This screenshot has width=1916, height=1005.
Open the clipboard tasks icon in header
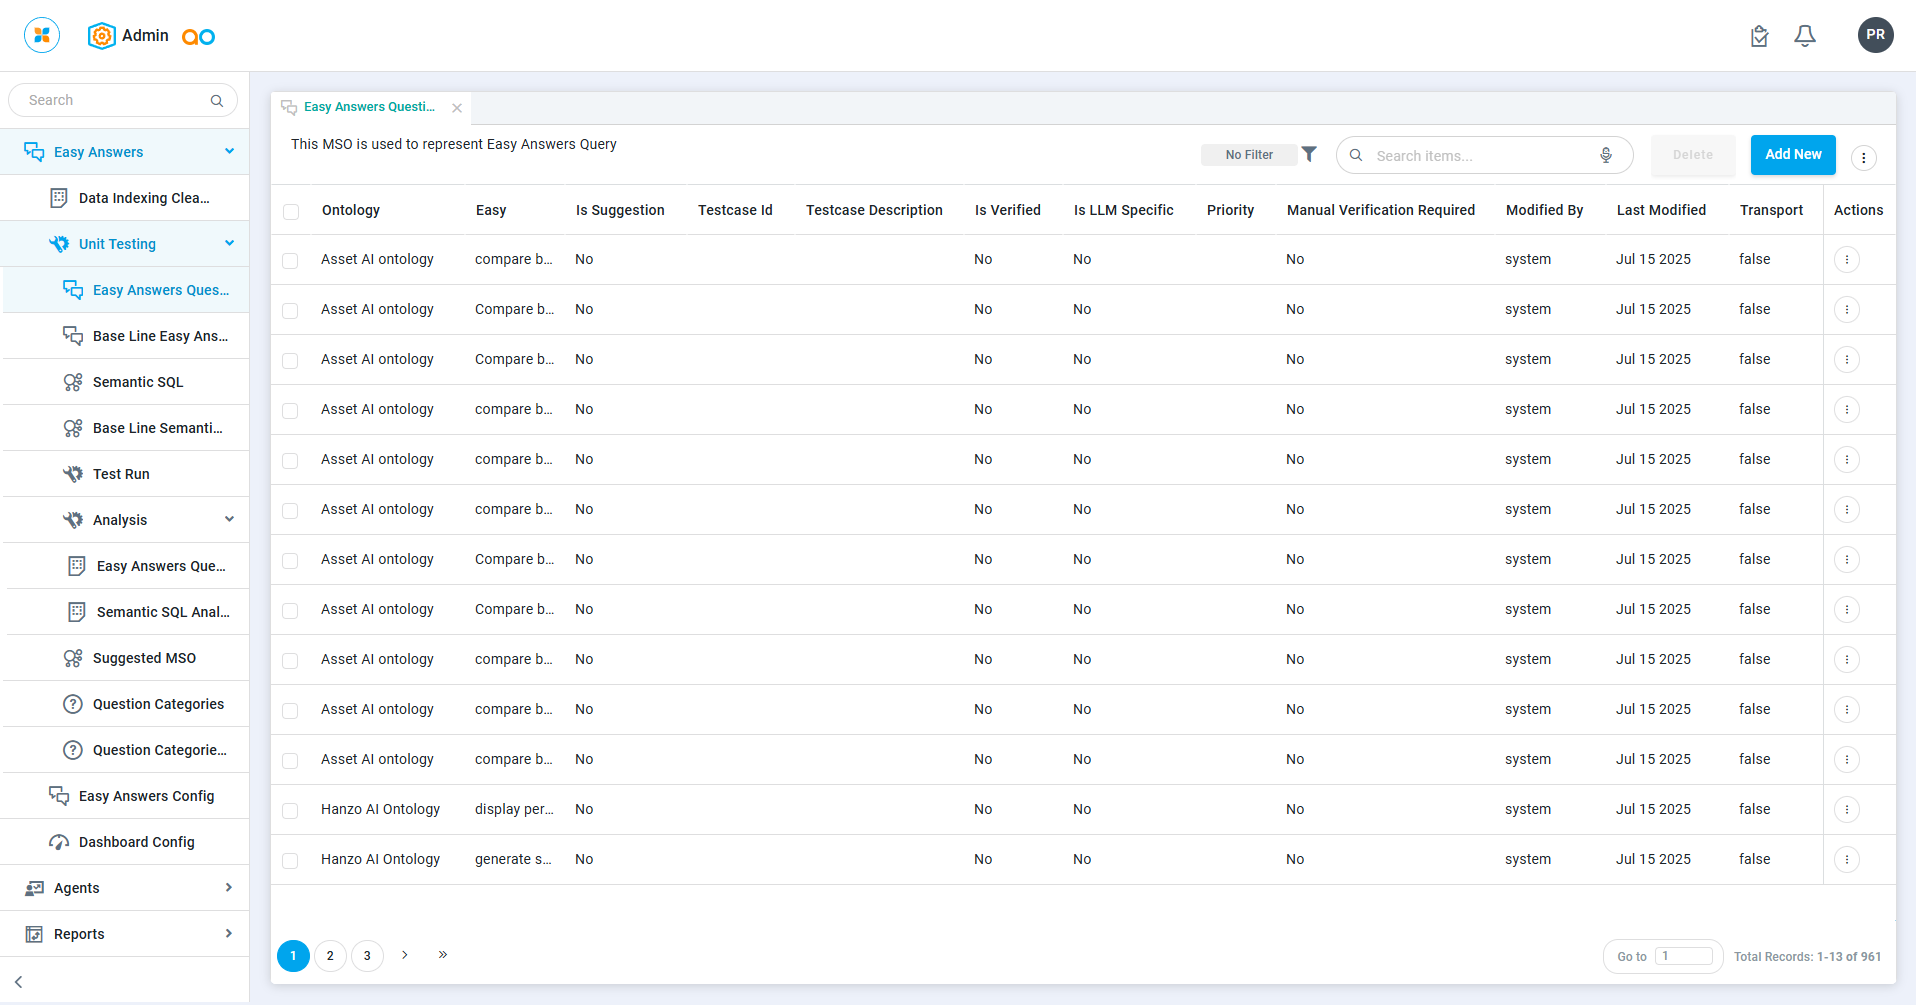tap(1759, 36)
